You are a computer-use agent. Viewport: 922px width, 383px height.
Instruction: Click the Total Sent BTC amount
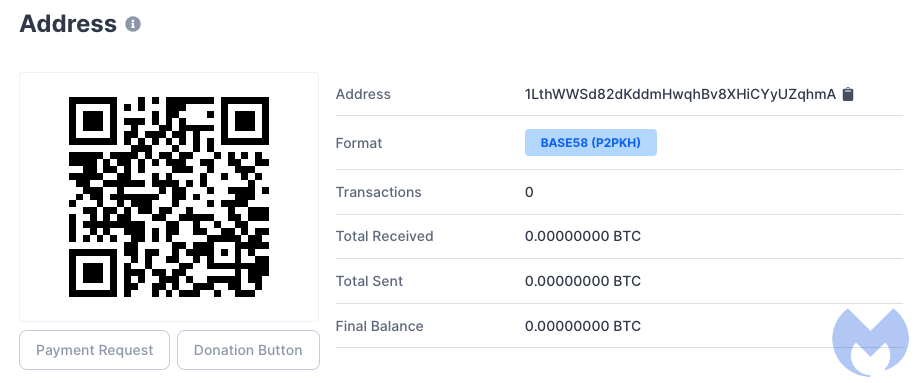tap(583, 281)
